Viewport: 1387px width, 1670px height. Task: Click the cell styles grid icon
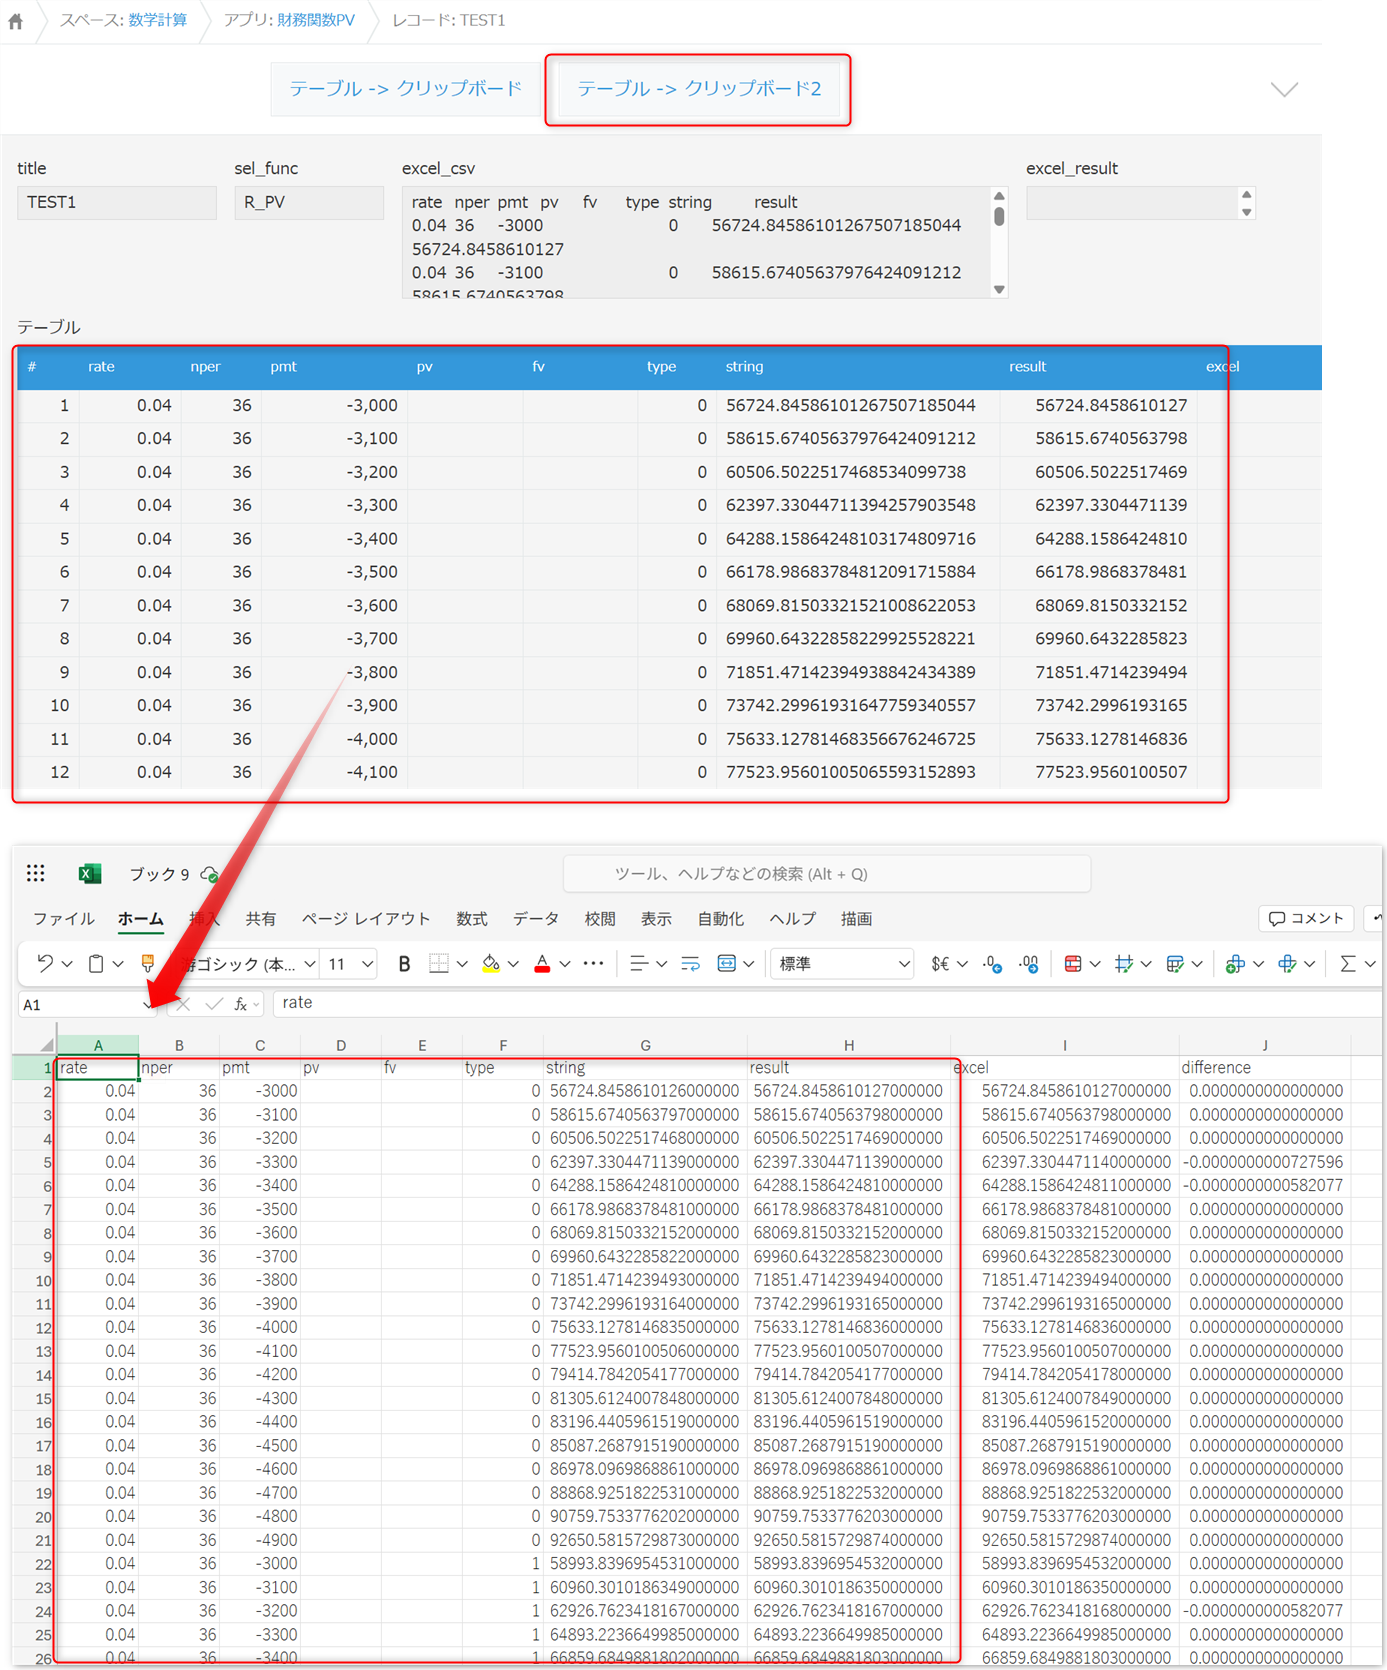coord(1124,963)
